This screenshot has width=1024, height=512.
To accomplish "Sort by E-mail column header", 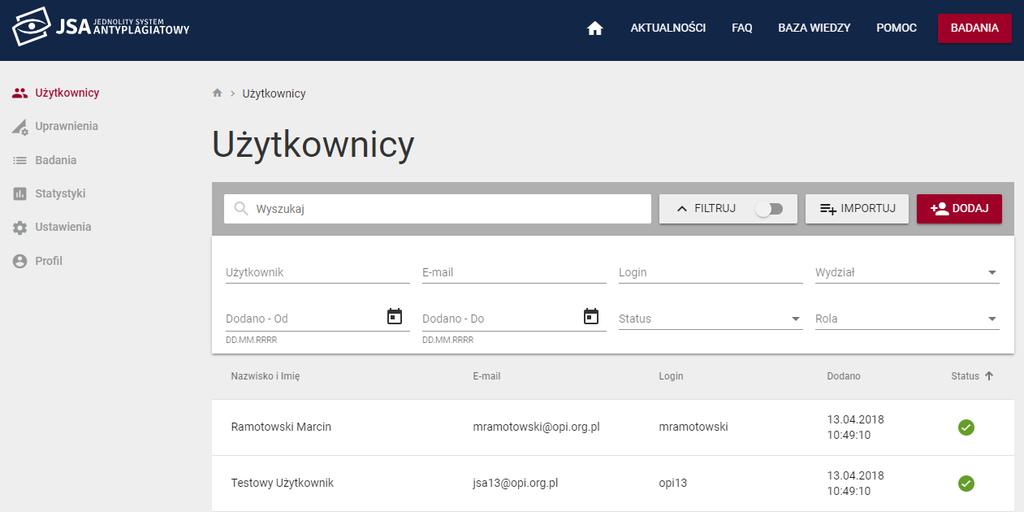I will (x=487, y=376).
